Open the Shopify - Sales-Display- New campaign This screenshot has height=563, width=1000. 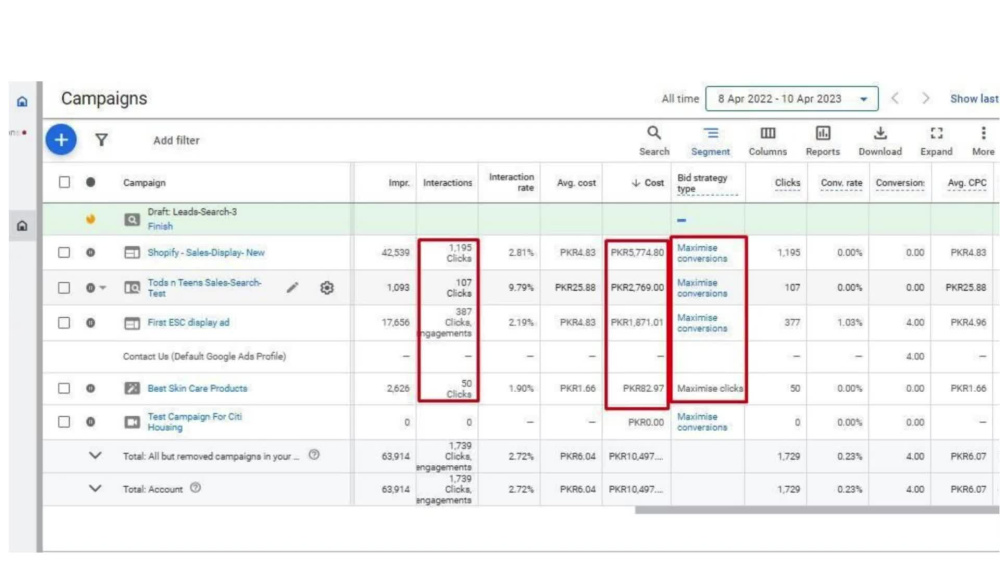tap(206, 252)
